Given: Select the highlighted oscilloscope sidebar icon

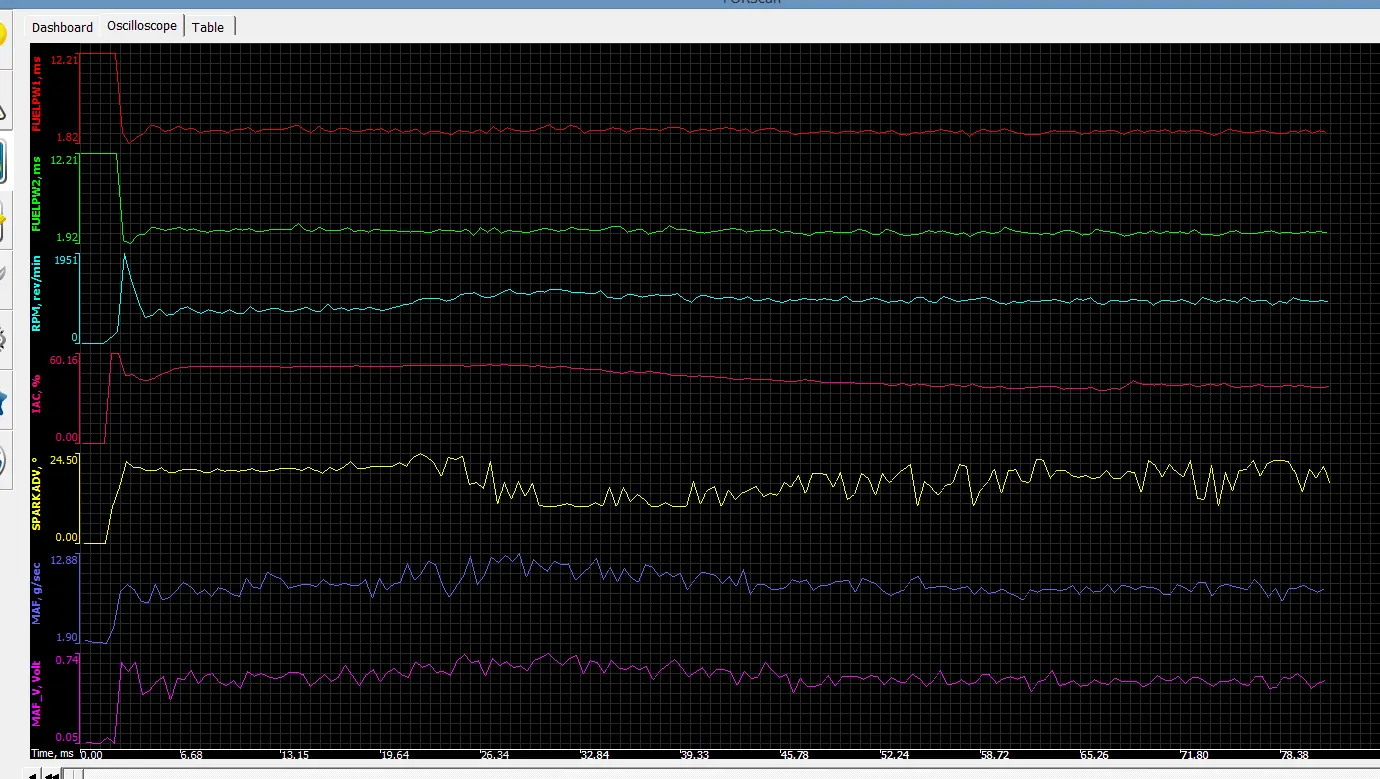Looking at the screenshot, I should (4, 162).
